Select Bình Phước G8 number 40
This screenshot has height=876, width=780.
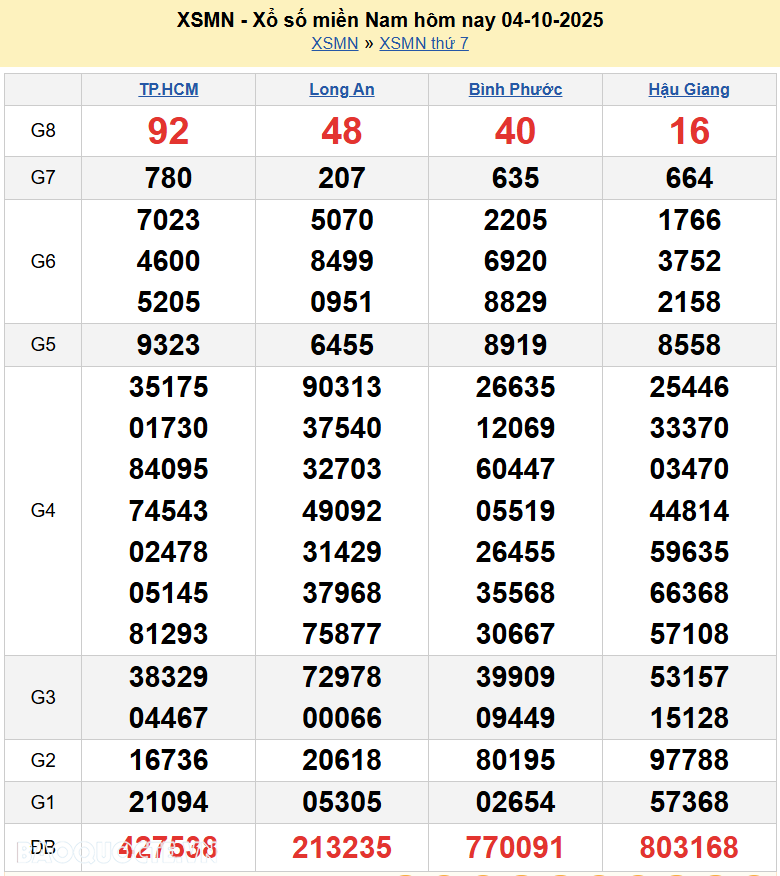(x=515, y=131)
